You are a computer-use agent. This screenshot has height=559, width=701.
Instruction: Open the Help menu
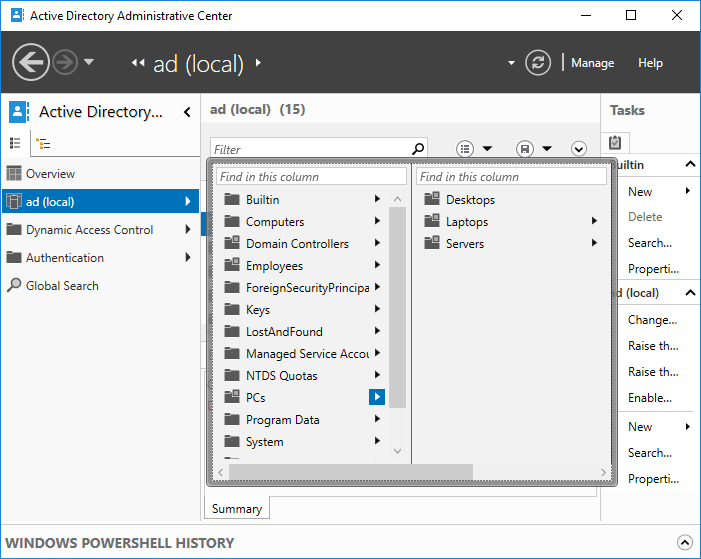(650, 63)
